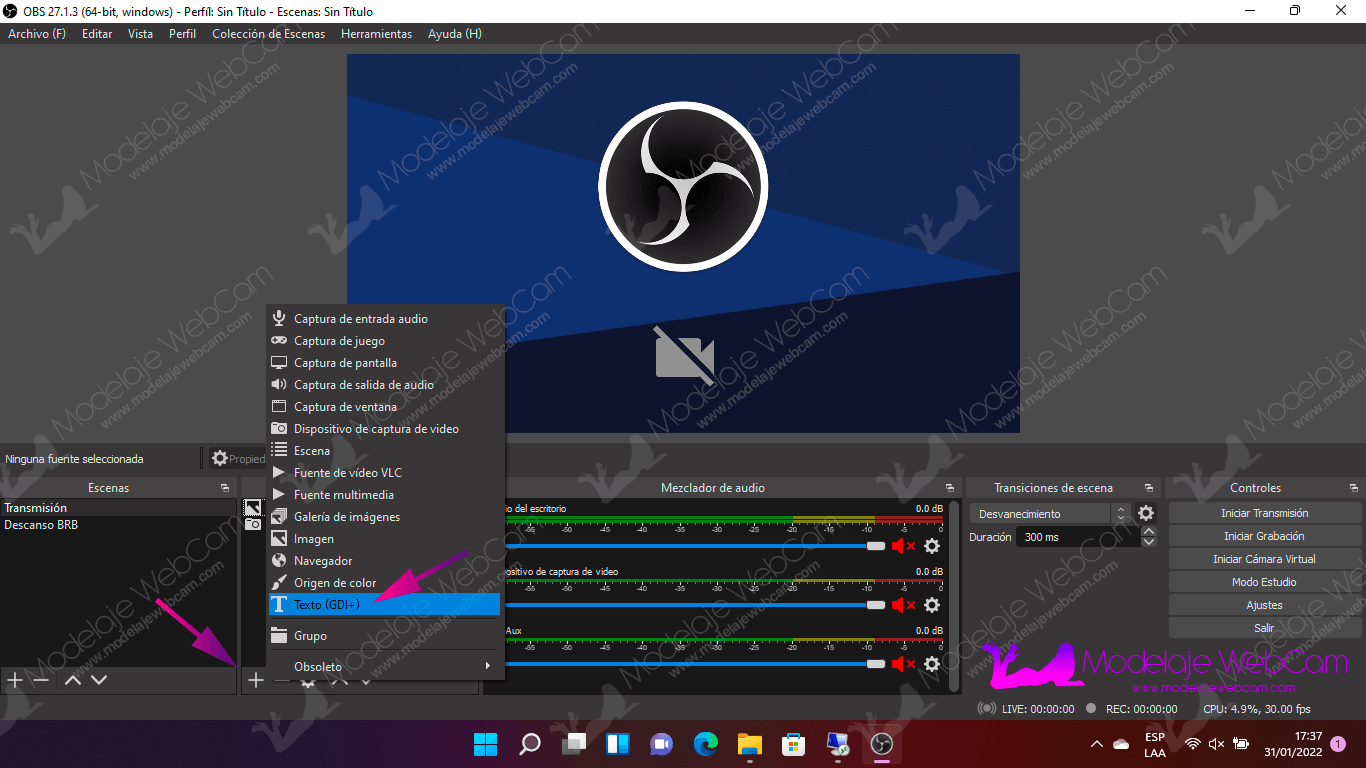Unmute the video capture device audio
This screenshot has width=1366, height=768.
click(x=903, y=605)
